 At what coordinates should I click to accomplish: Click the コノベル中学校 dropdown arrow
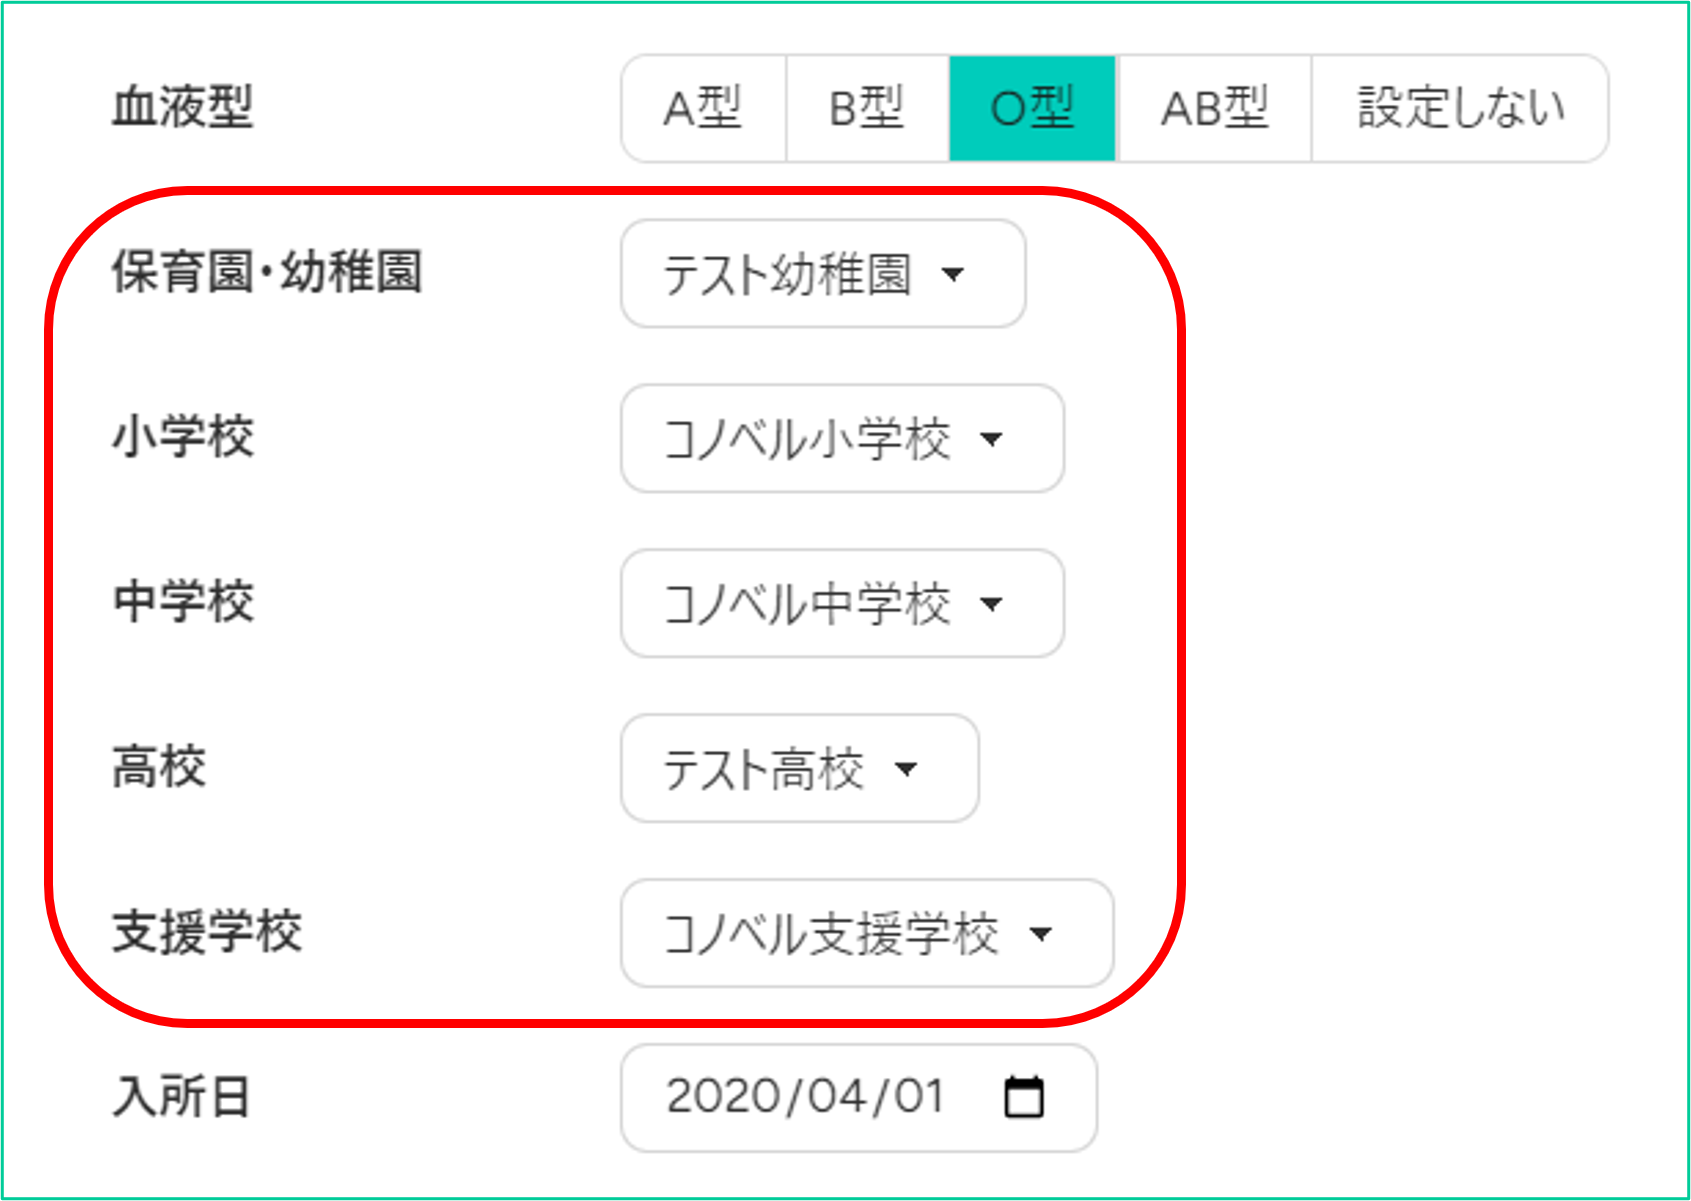[x=991, y=604]
